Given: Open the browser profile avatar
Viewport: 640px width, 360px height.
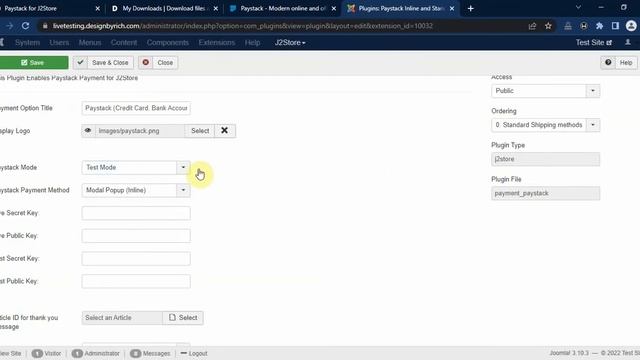Looking at the screenshot, I should [631, 26].
